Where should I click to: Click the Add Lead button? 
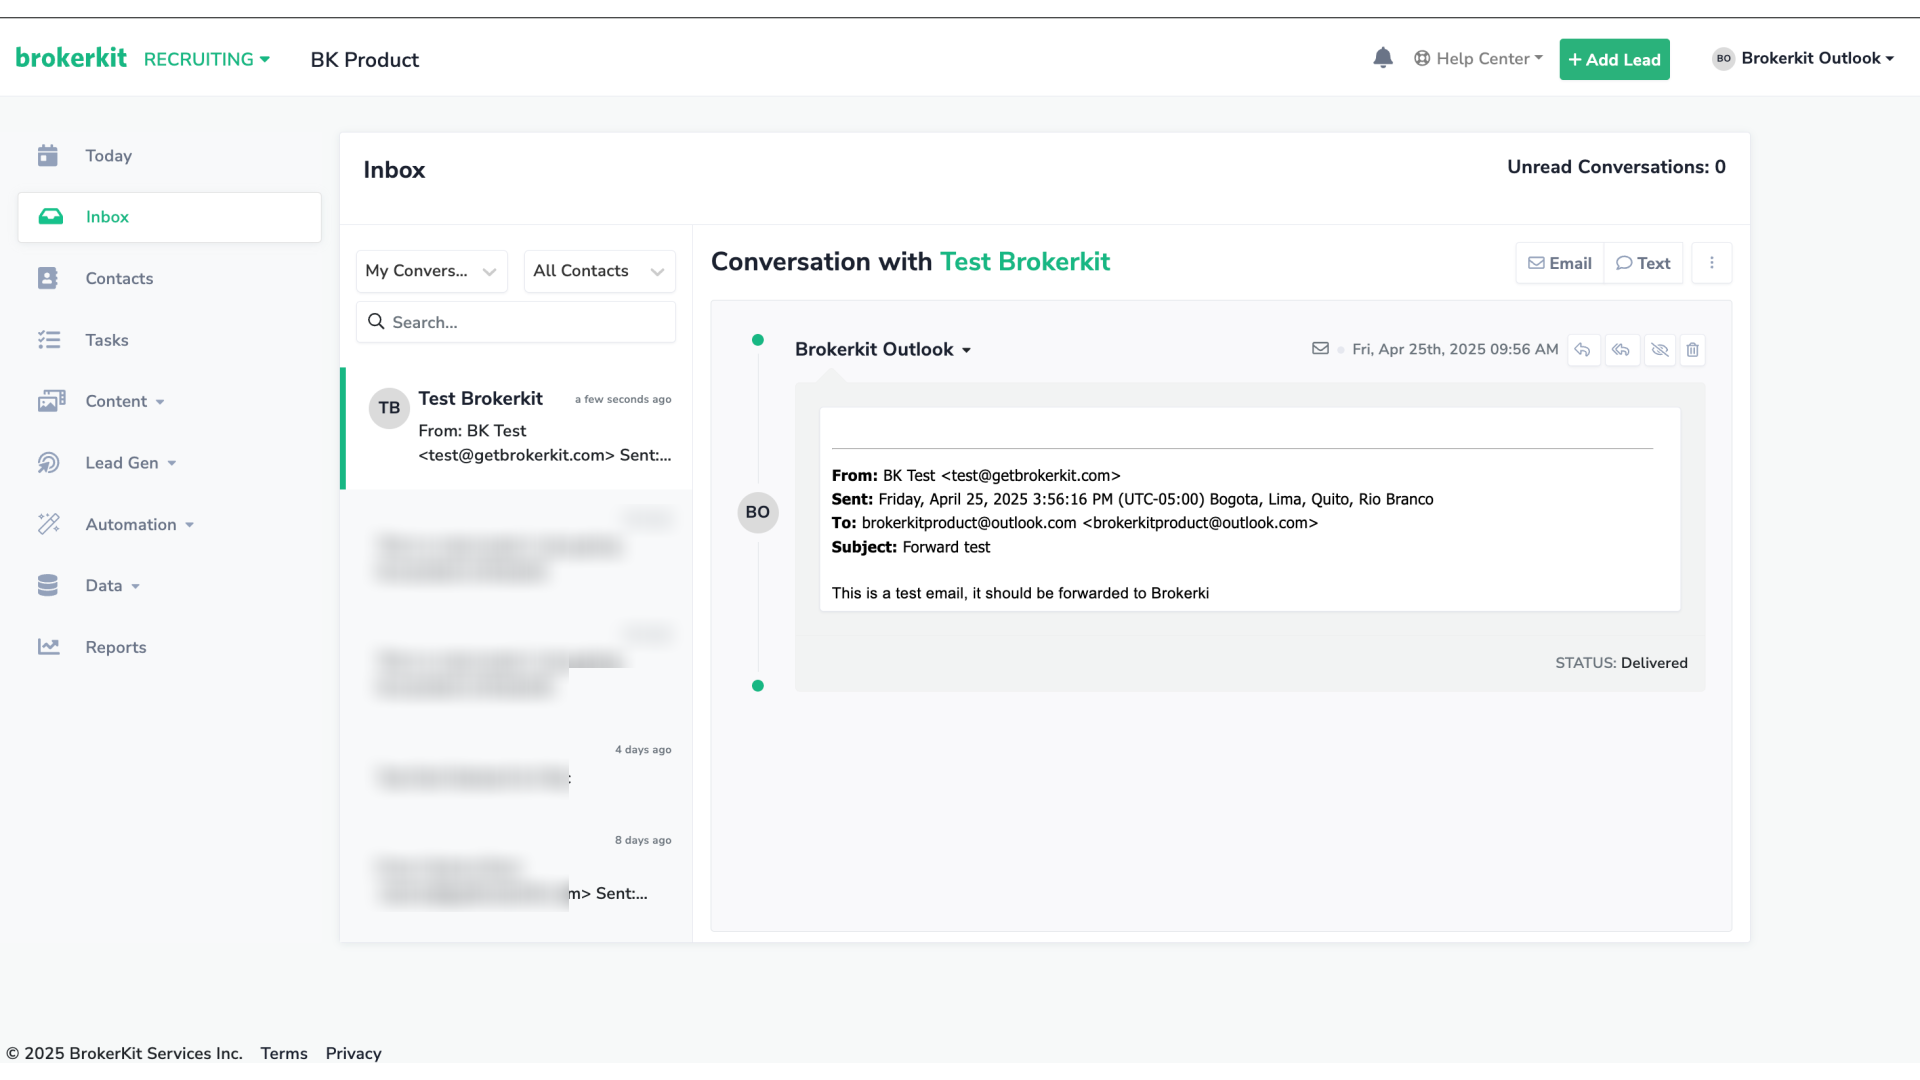[x=1614, y=59]
